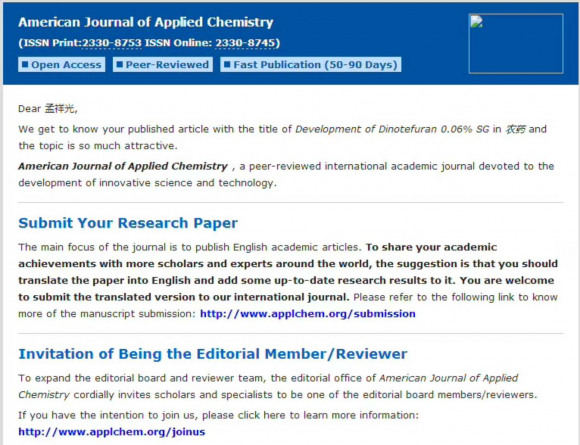Click the broken journal logo image

click(516, 44)
